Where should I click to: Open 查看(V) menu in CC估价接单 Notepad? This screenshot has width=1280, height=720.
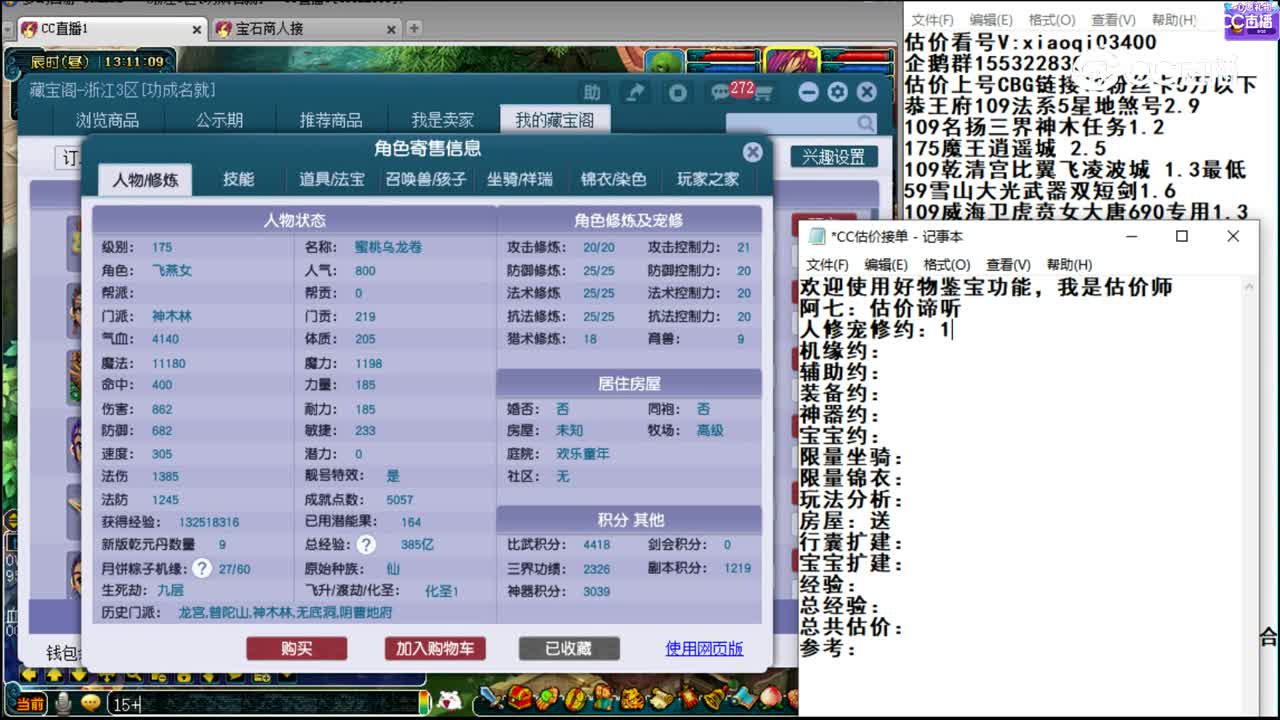1008,264
